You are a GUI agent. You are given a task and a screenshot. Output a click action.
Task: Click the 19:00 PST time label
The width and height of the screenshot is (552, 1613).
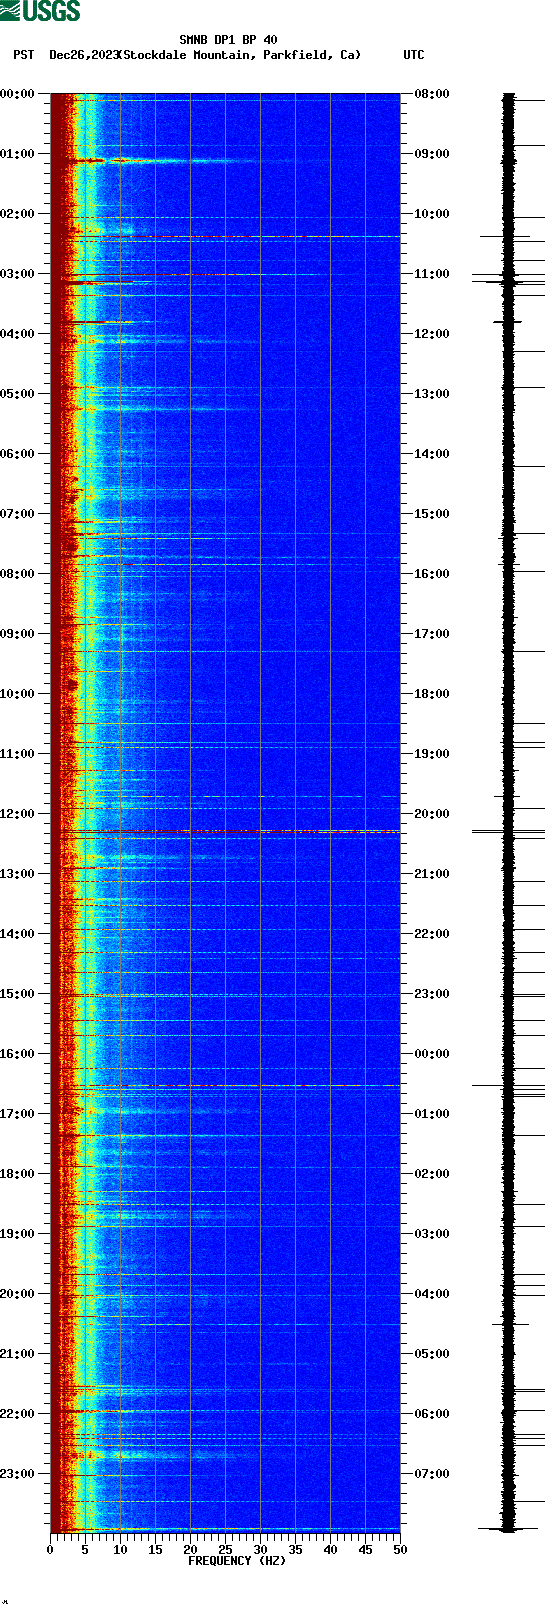click(17, 1234)
